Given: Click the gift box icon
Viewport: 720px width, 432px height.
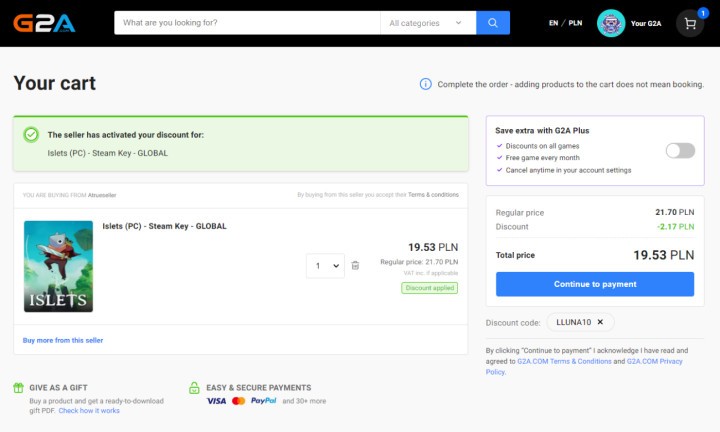Looking at the screenshot, I should (x=18, y=388).
